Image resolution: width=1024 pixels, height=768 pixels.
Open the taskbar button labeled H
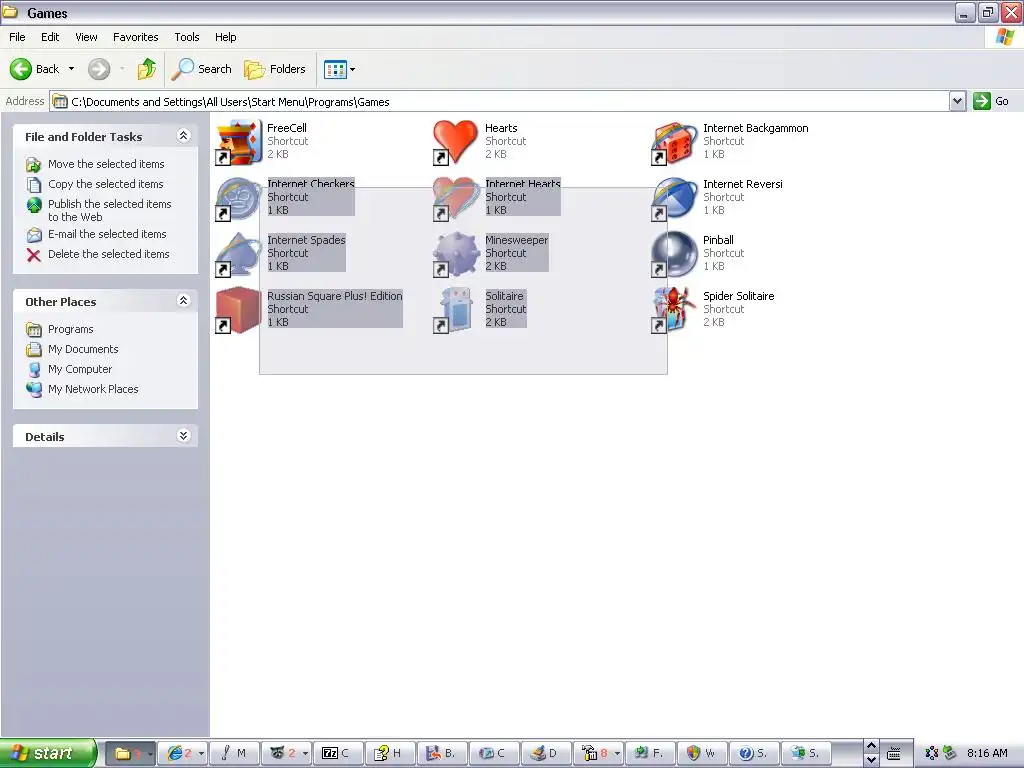pos(389,753)
